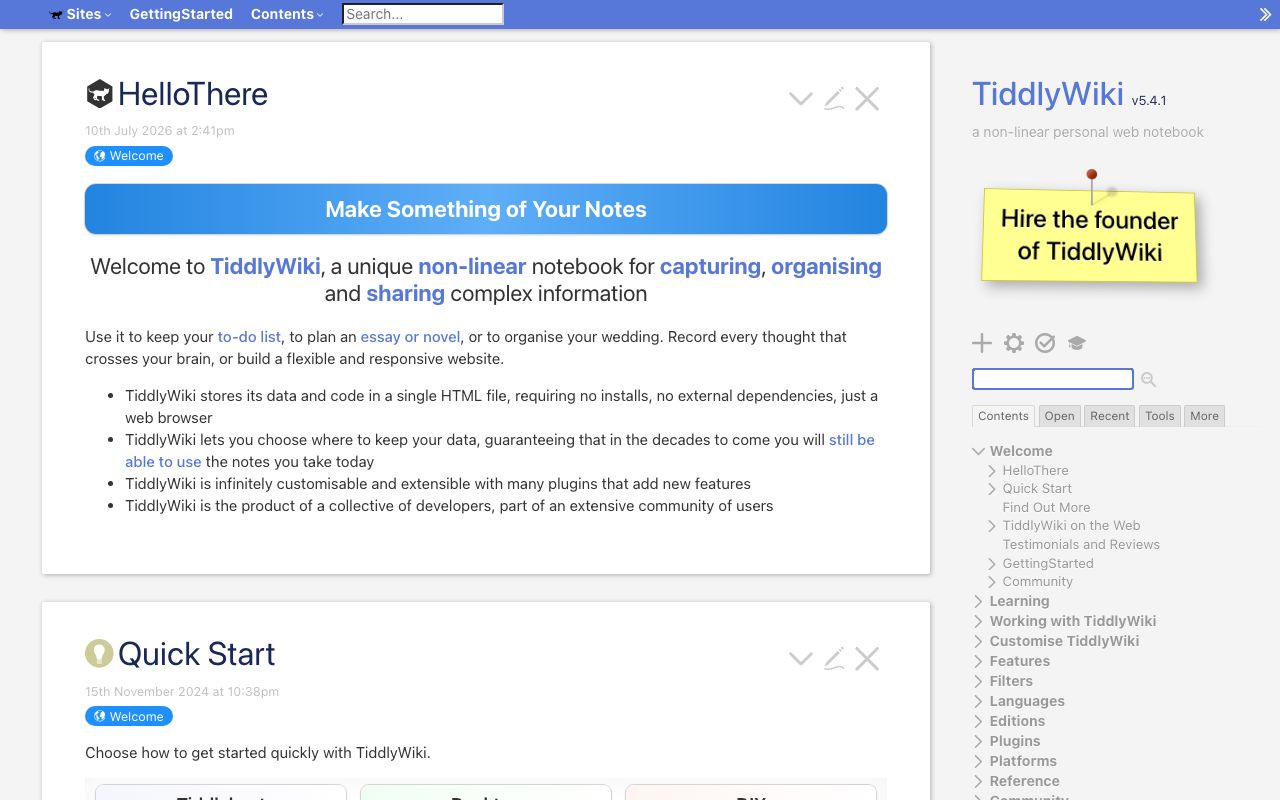Screen dimensions: 1280x800
Task: Expand the Filters section chevron
Action: pyautogui.click(x=979, y=681)
